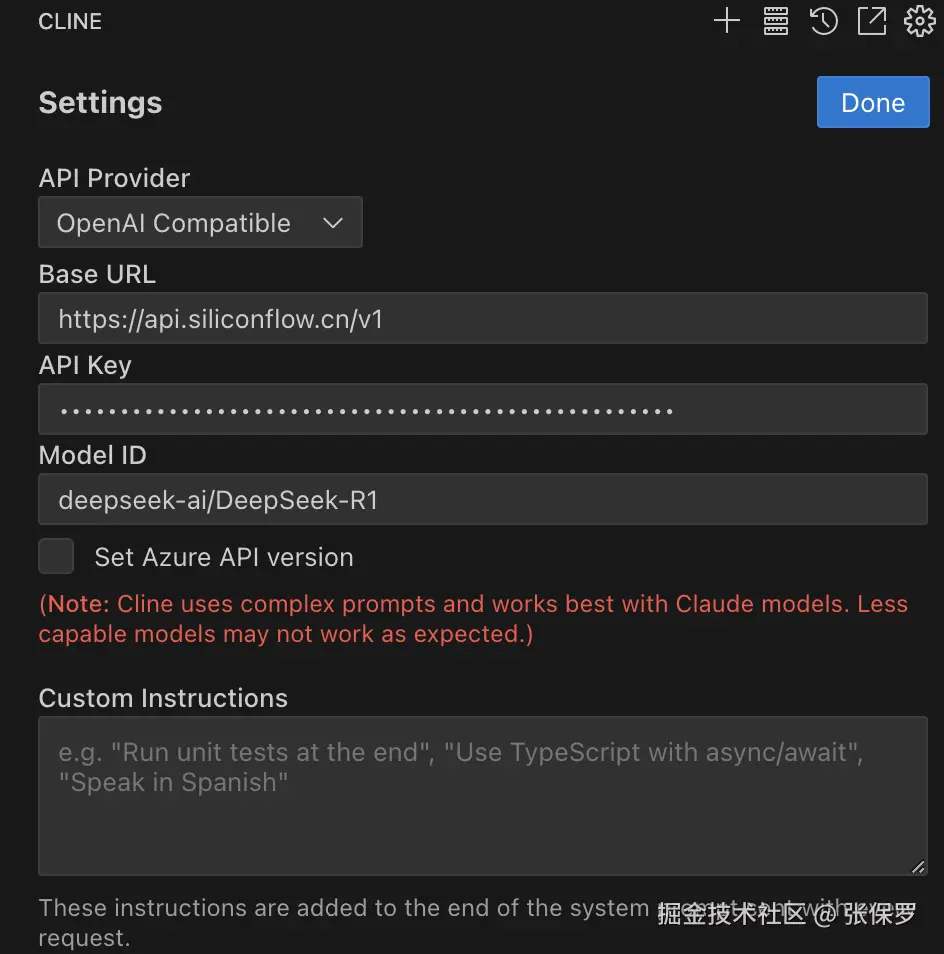Image resolution: width=944 pixels, height=954 pixels.
Task: Click inside the Custom Instructions text area
Action: [x=482, y=796]
